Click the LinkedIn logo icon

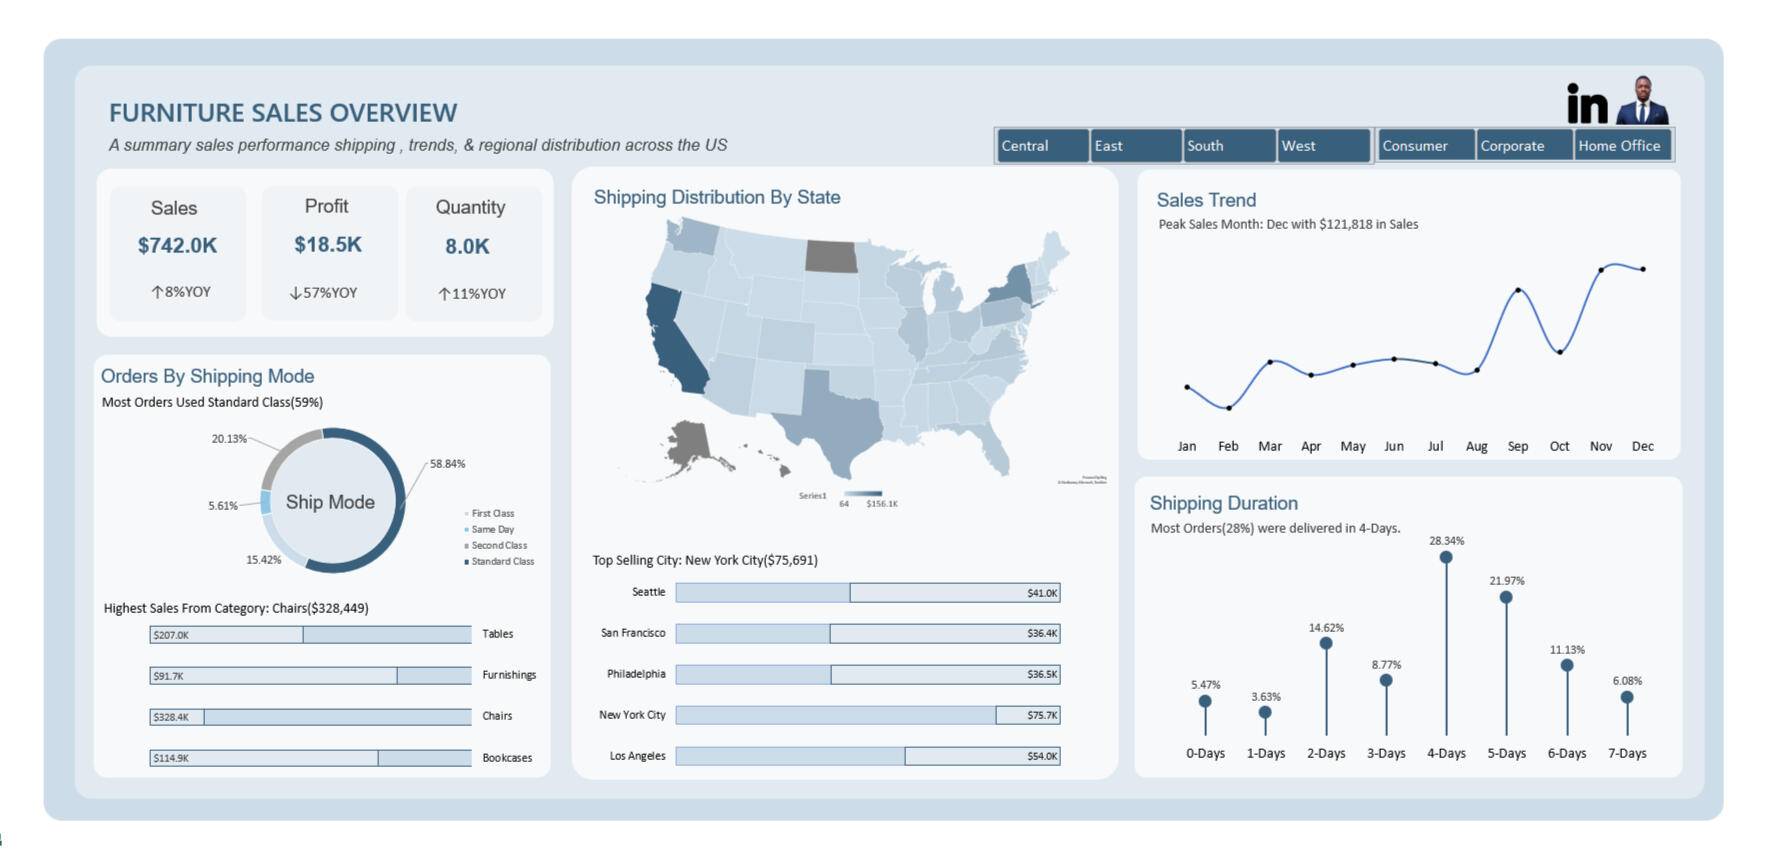click(1586, 104)
